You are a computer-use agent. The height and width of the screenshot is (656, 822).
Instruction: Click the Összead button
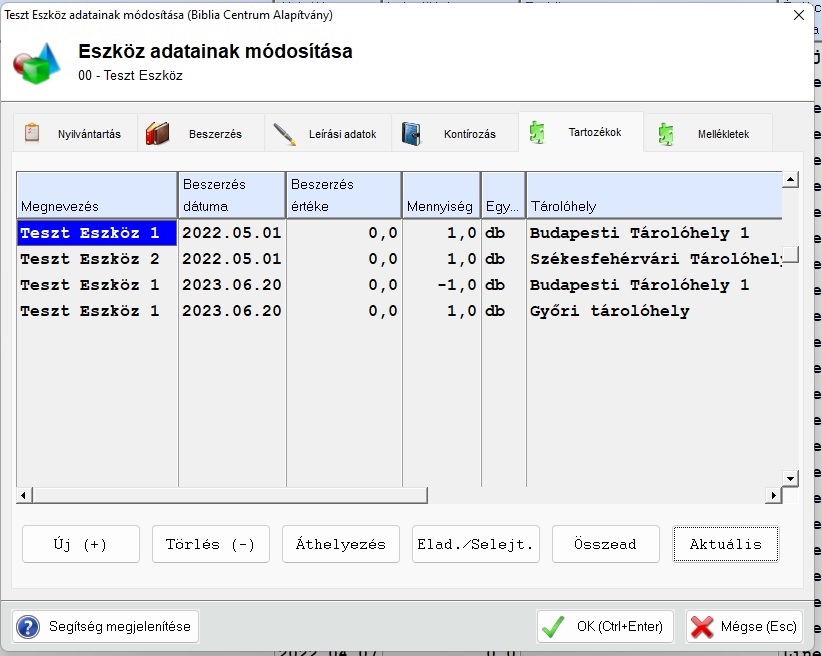(x=605, y=545)
